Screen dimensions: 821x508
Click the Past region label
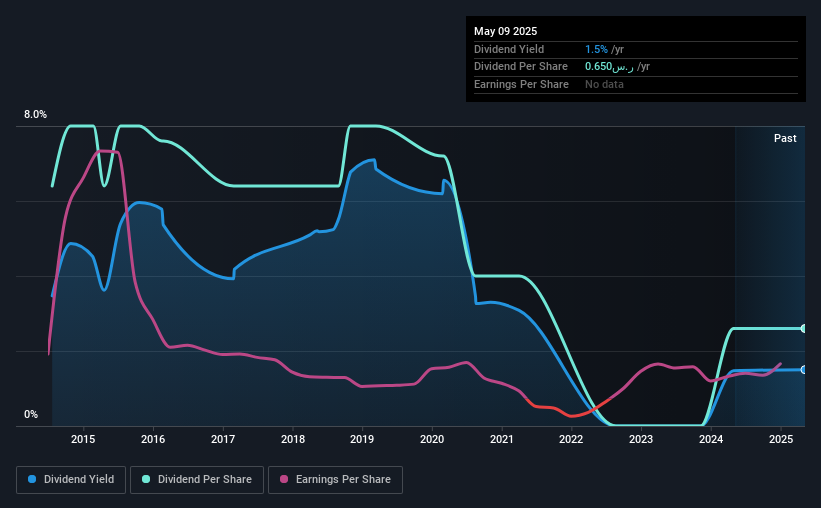785,138
